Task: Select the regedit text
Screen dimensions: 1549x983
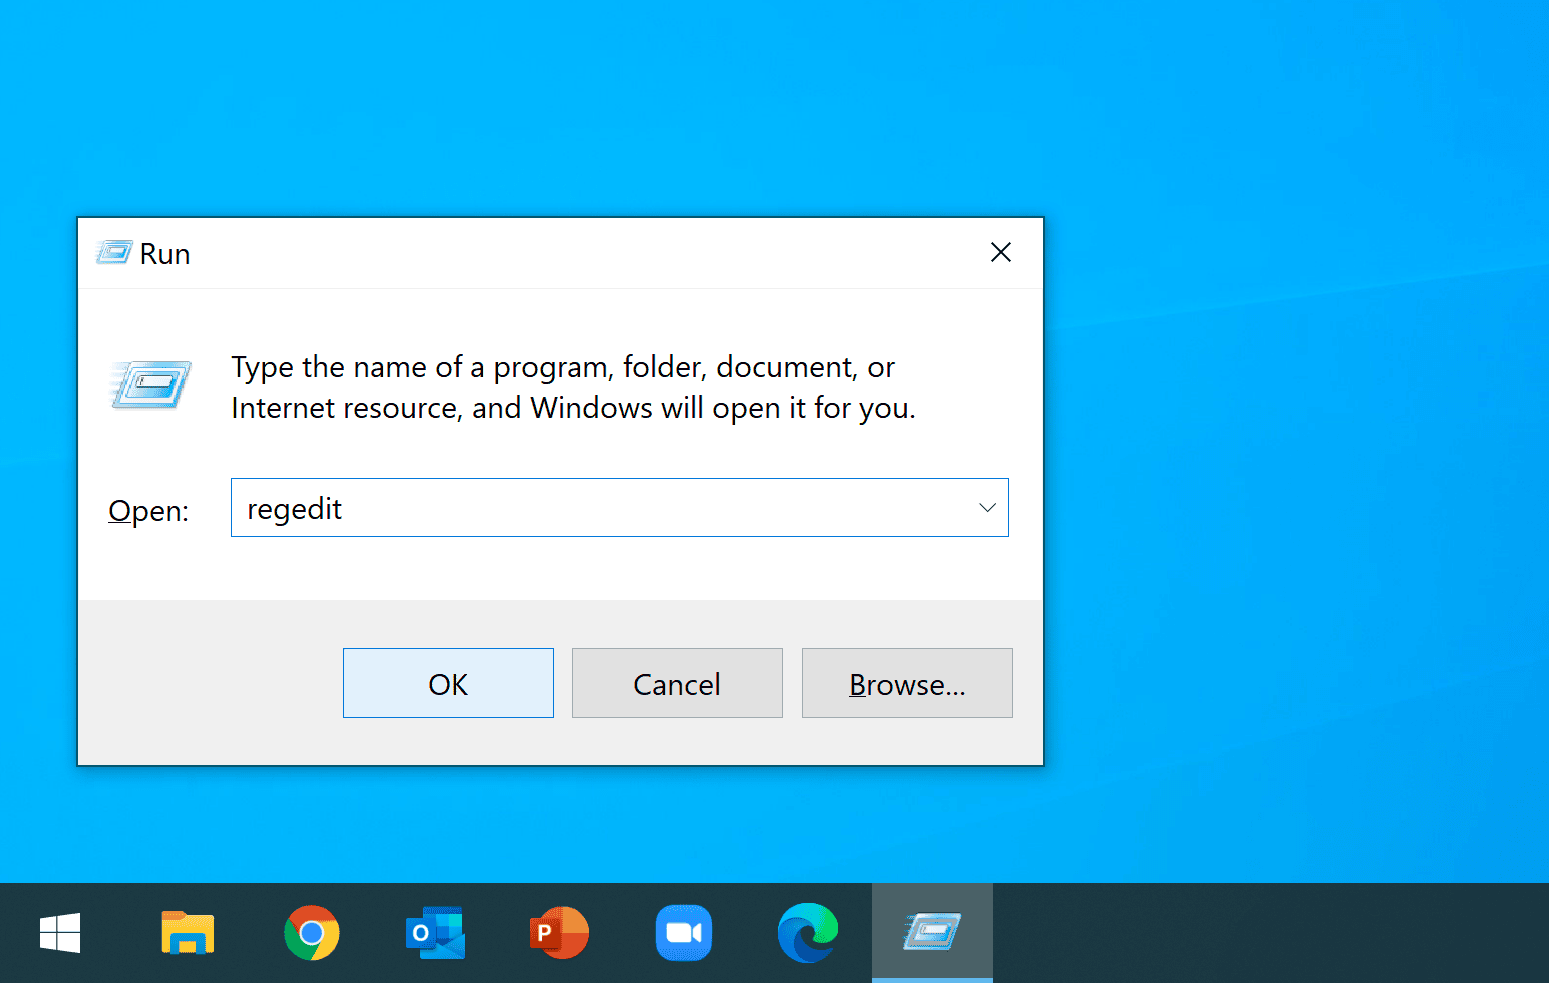Action: 294,507
